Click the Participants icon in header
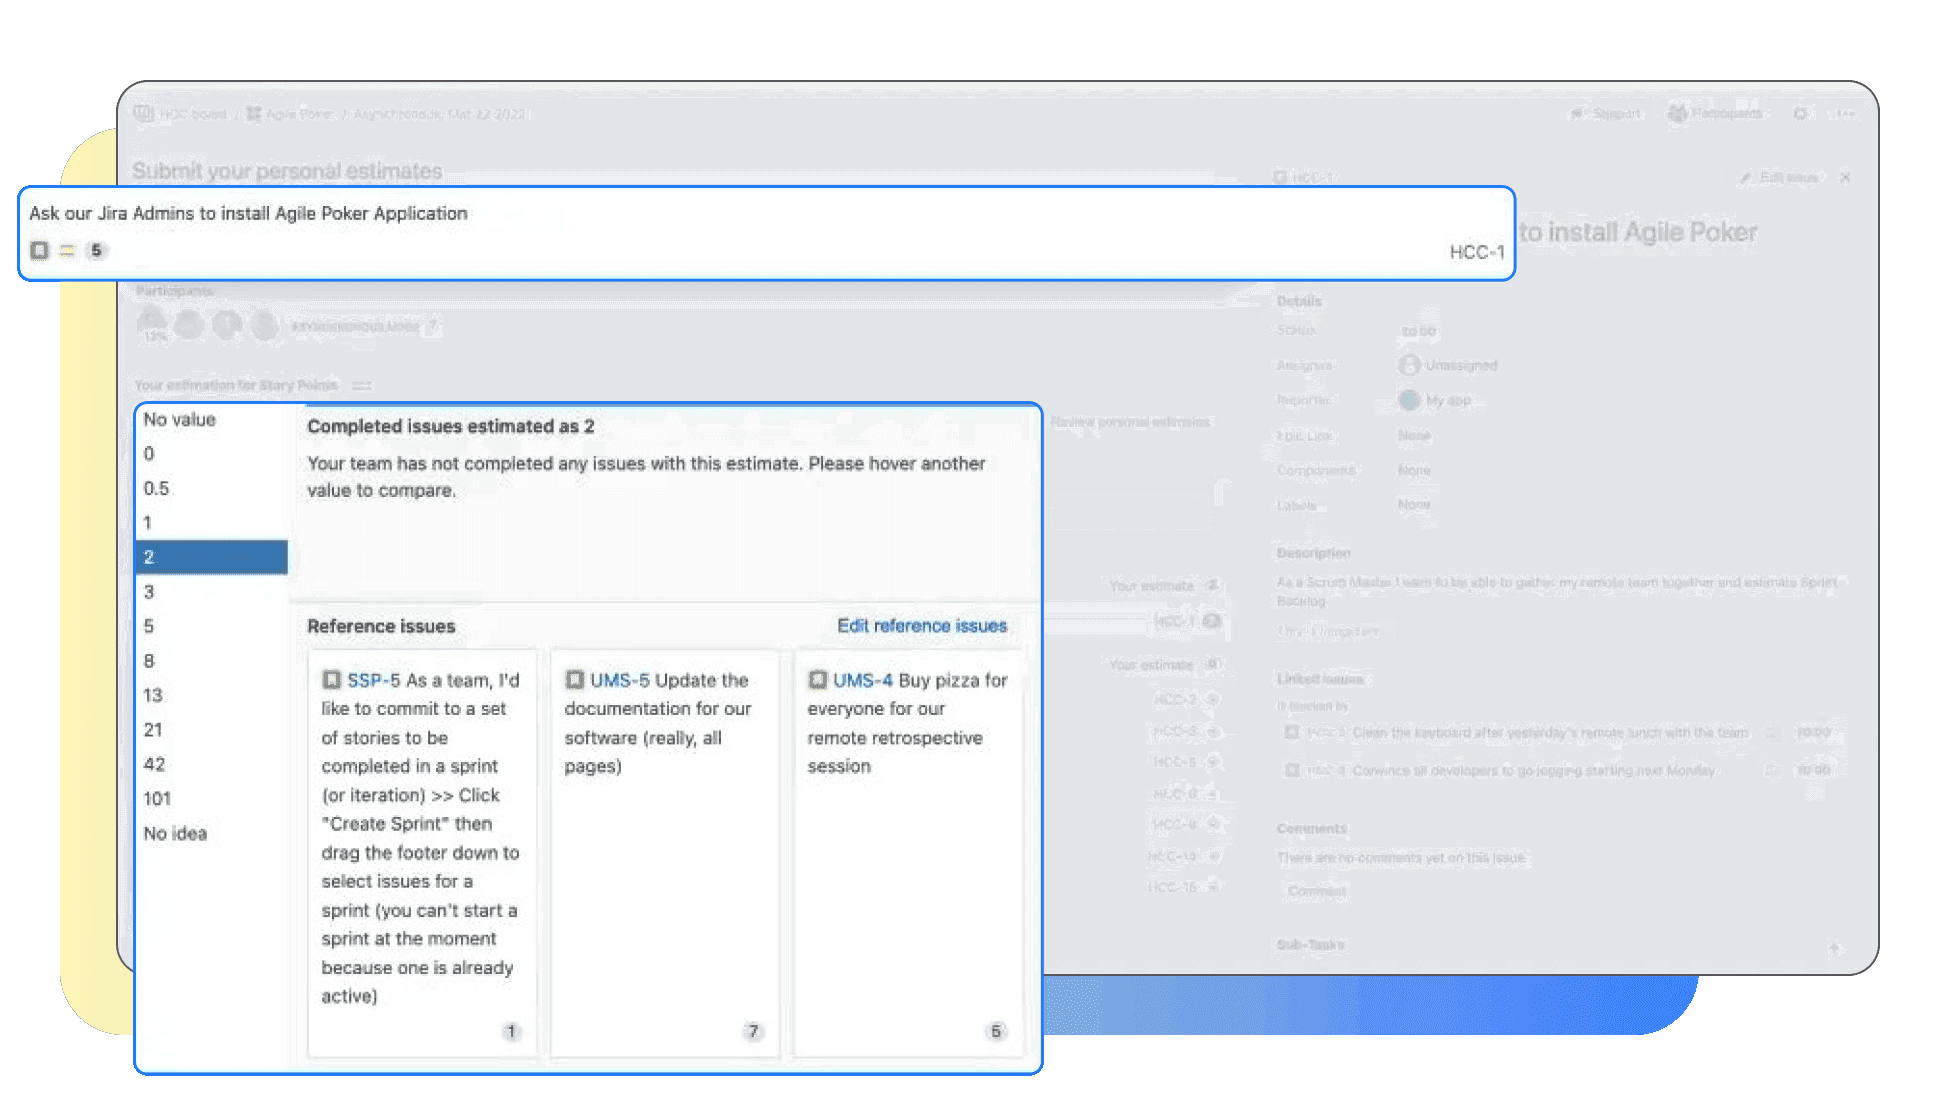Viewport: 1944px width, 1096px height. tap(1677, 114)
